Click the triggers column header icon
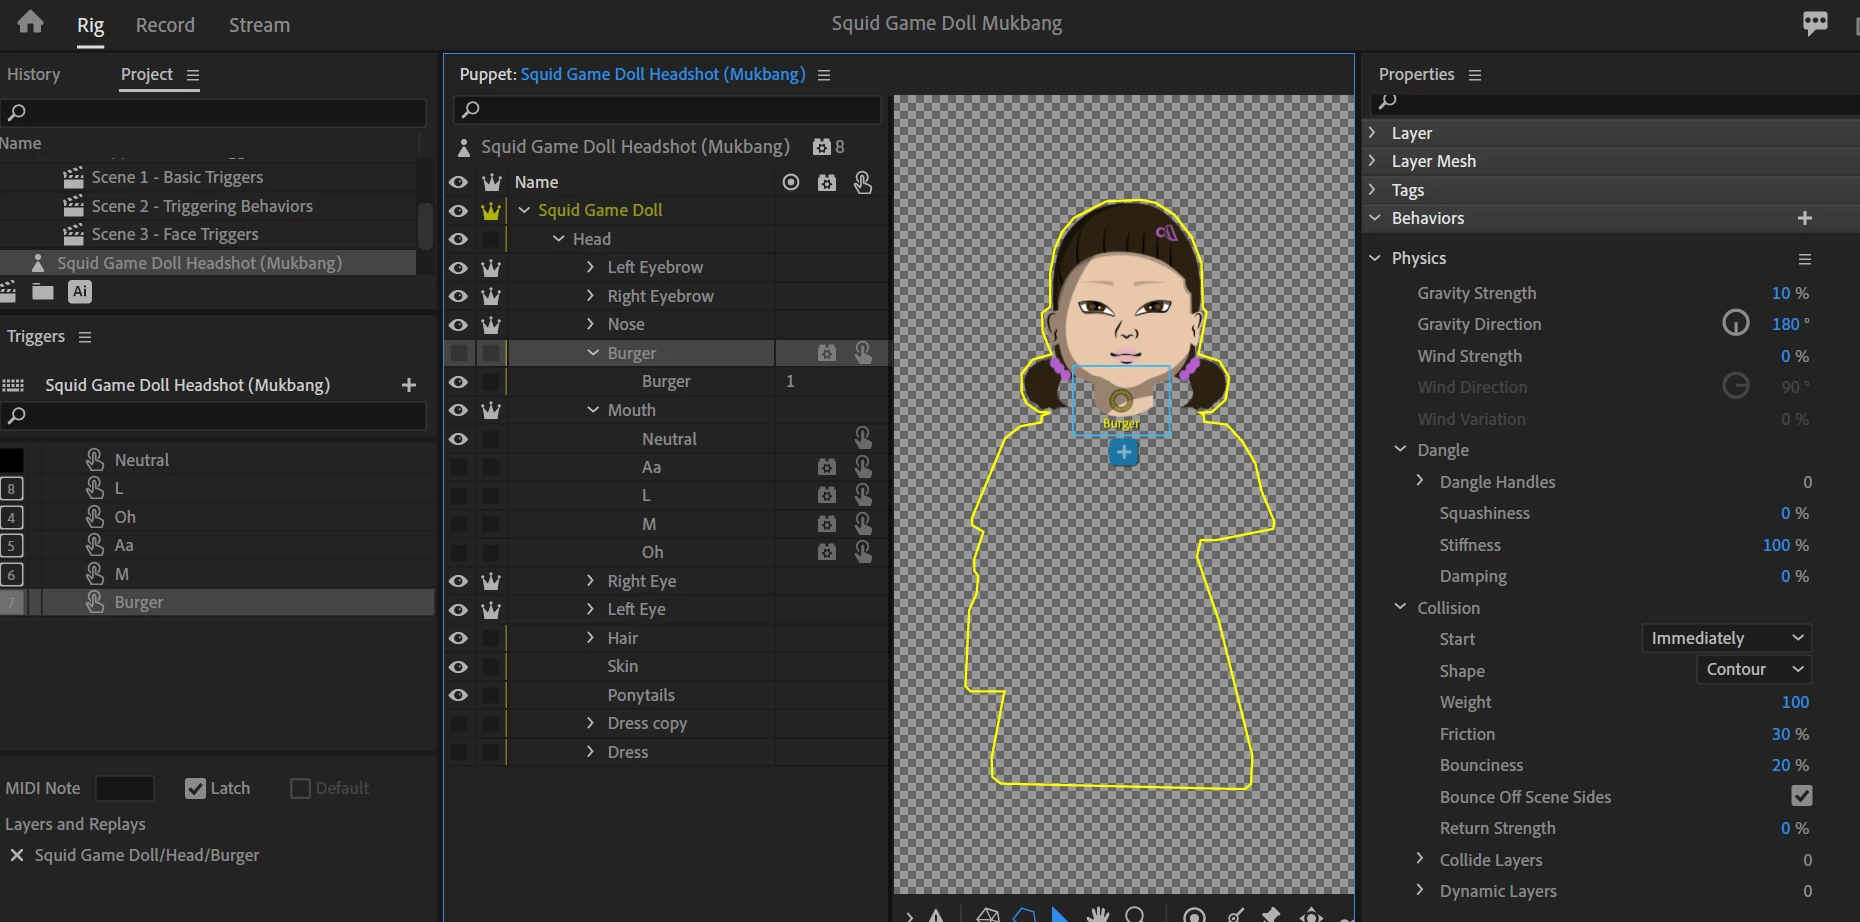The height and width of the screenshot is (922, 1860). click(862, 182)
